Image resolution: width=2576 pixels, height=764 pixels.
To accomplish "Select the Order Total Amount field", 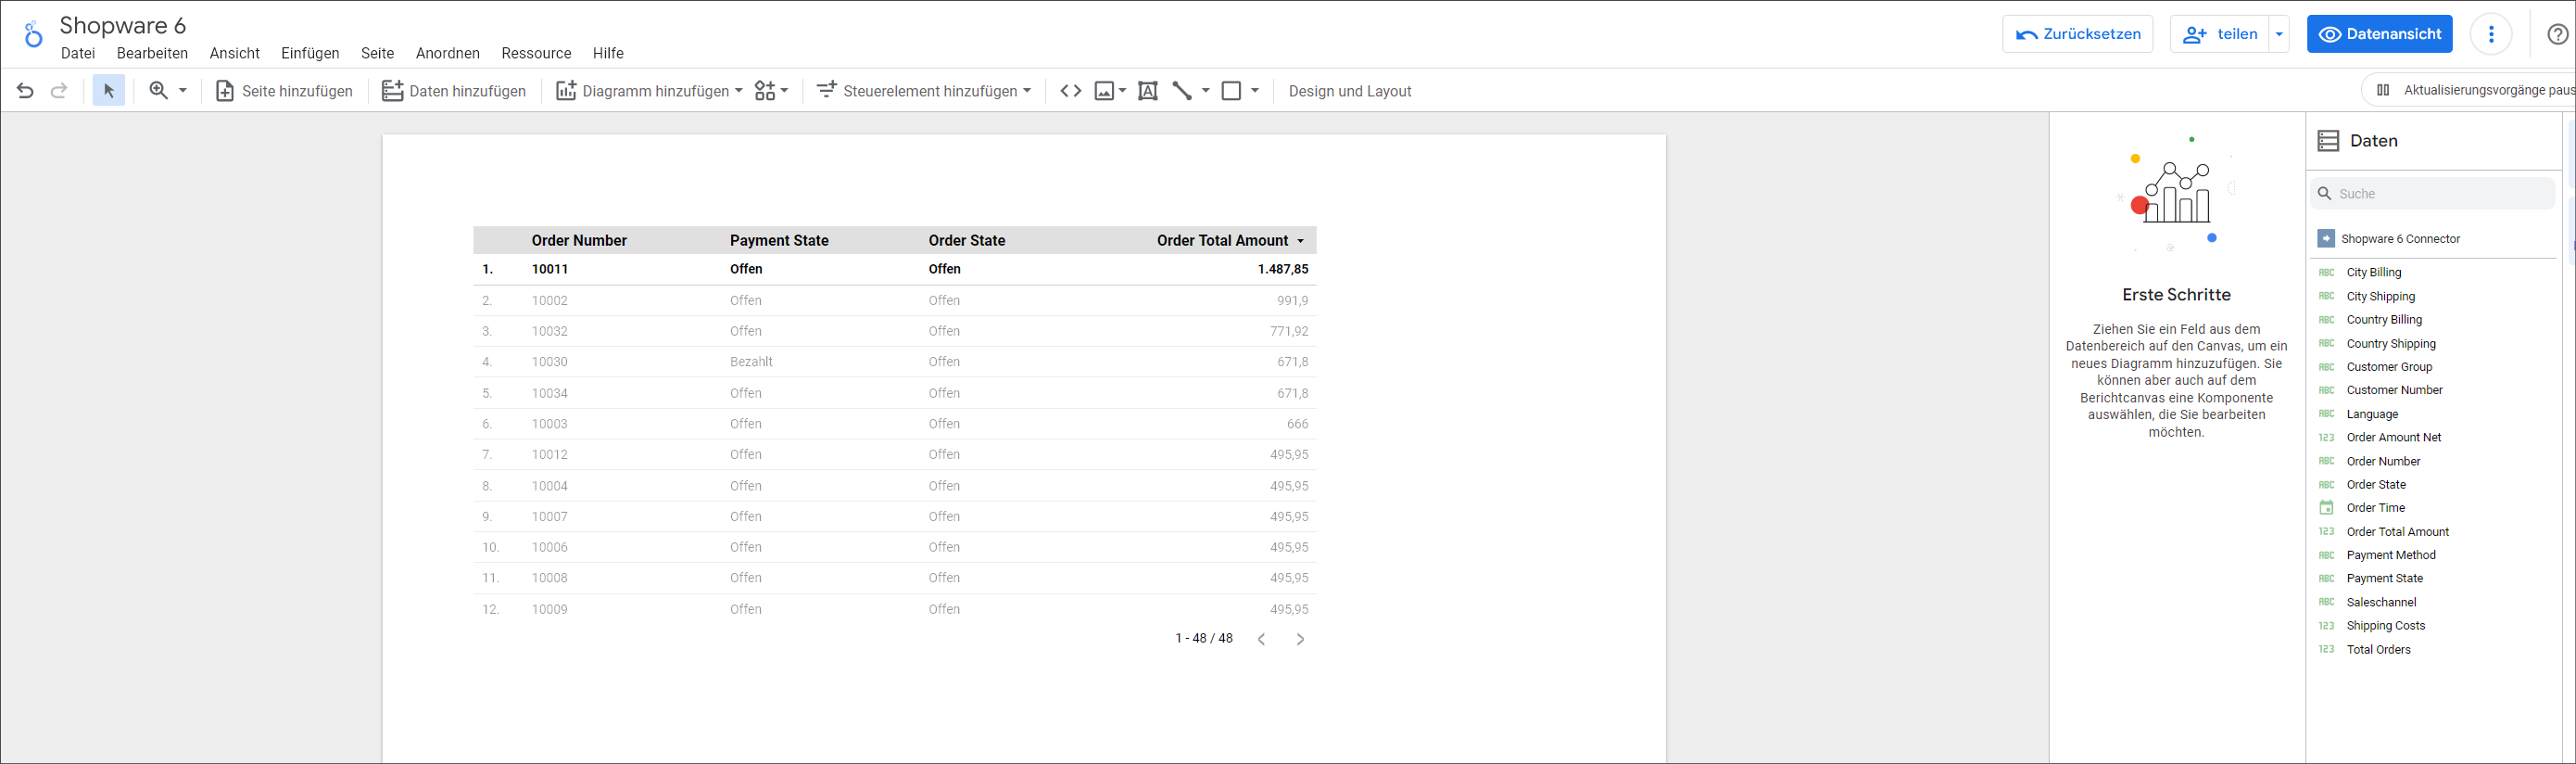I will [x=2397, y=532].
